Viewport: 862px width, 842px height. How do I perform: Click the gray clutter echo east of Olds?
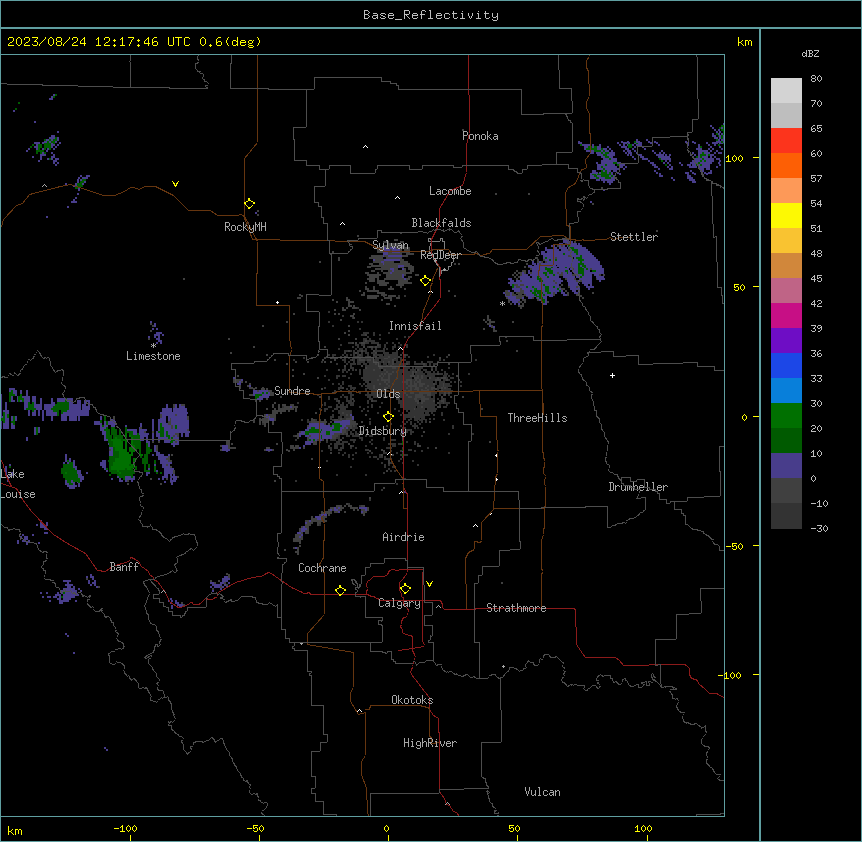pyautogui.click(x=423, y=391)
